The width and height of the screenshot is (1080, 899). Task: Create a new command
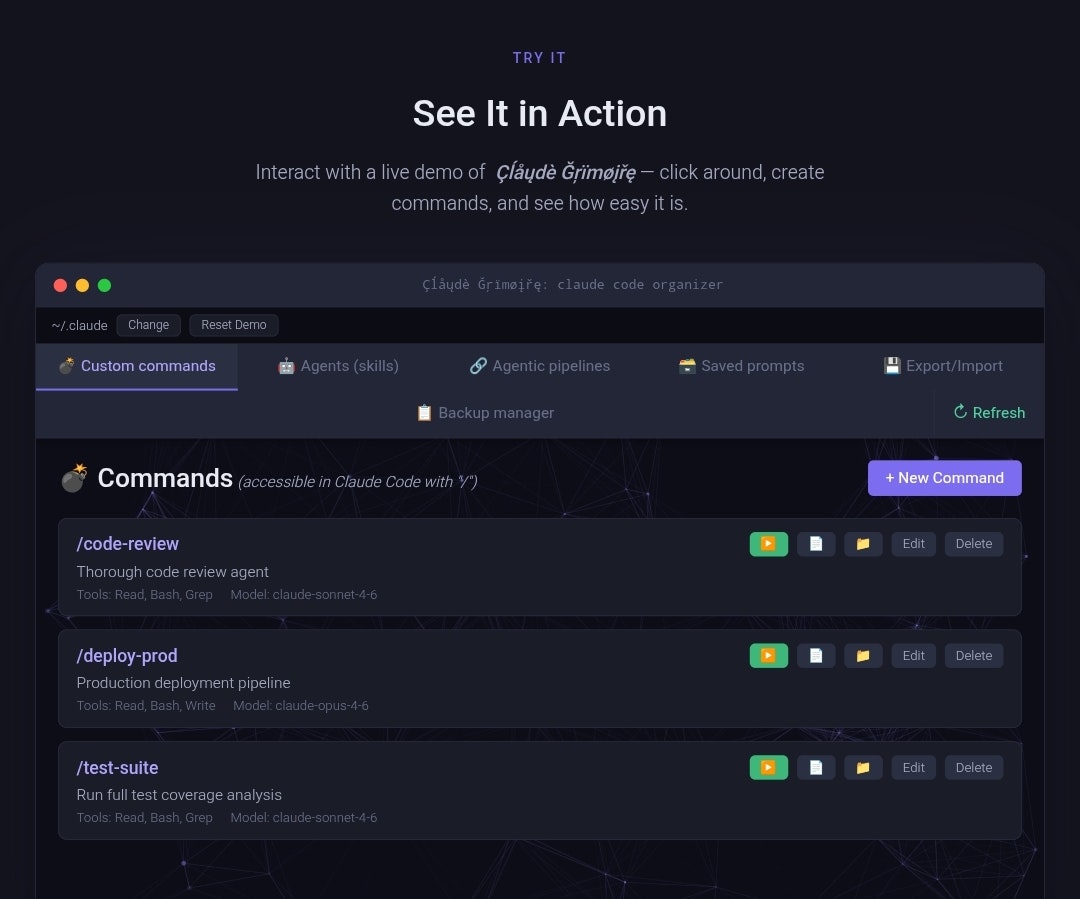coord(944,478)
